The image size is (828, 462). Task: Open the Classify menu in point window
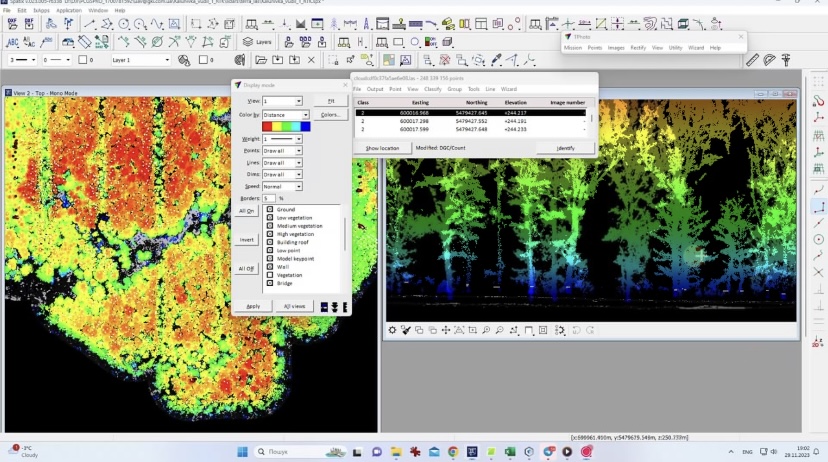pos(432,89)
